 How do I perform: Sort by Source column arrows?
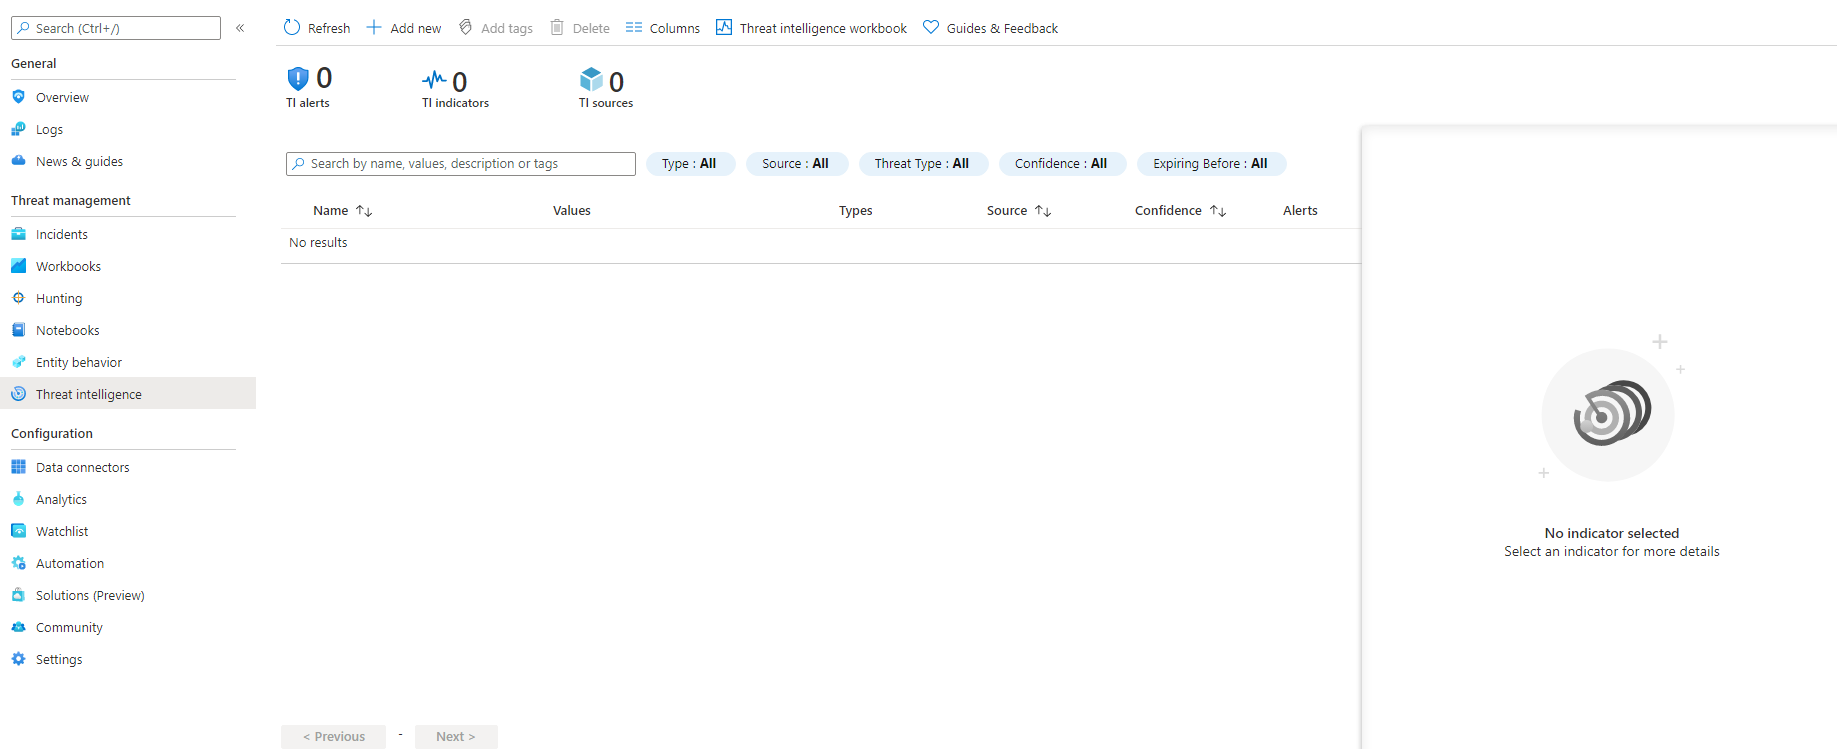click(x=1043, y=211)
